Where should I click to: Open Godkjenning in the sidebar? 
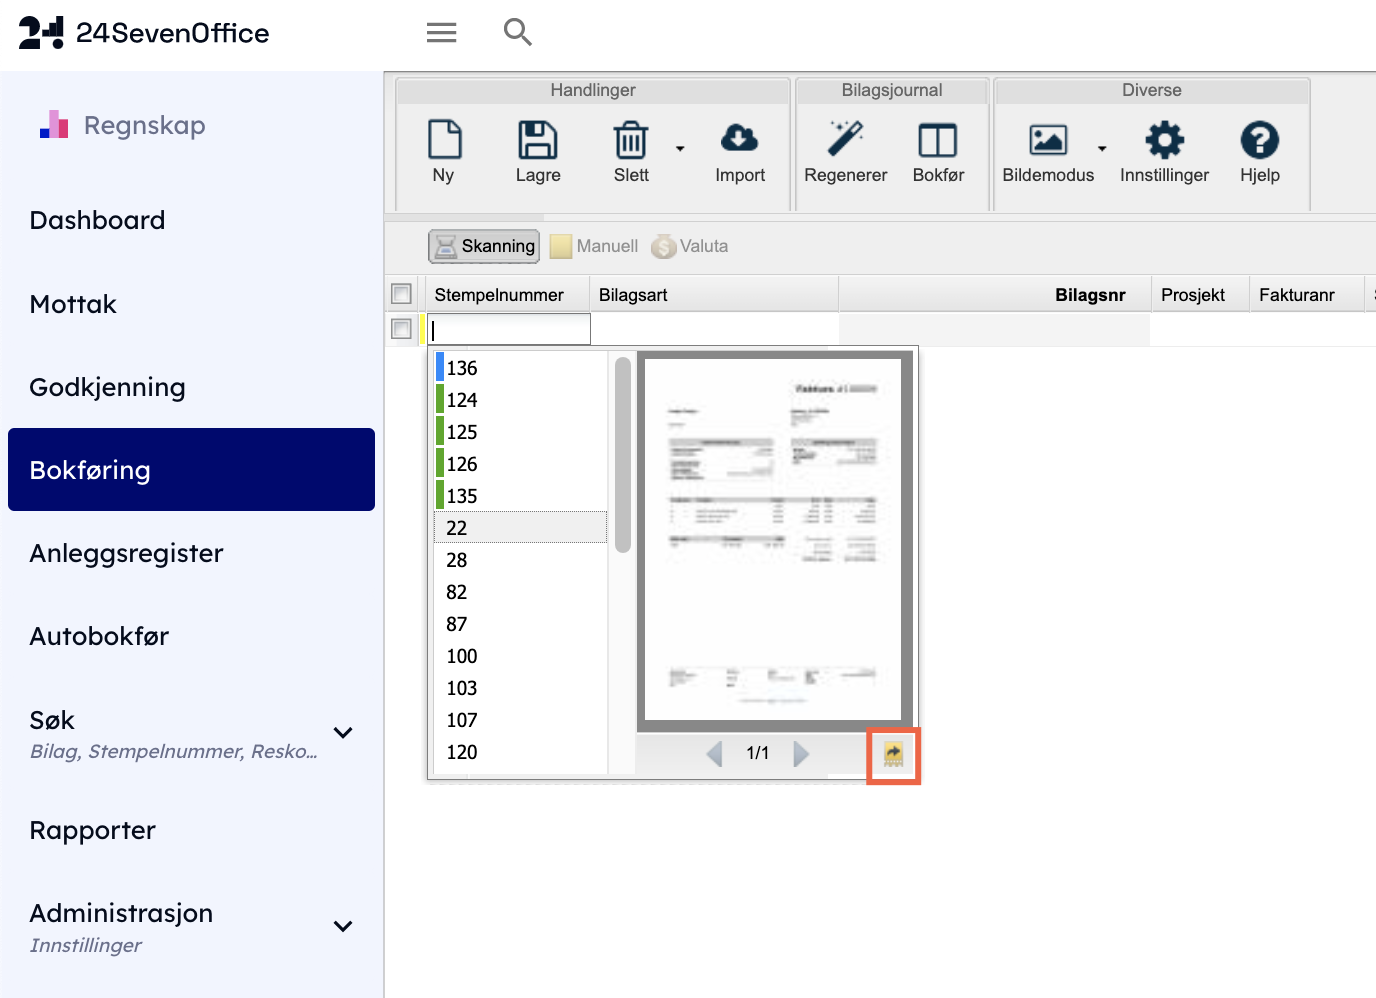tap(107, 387)
